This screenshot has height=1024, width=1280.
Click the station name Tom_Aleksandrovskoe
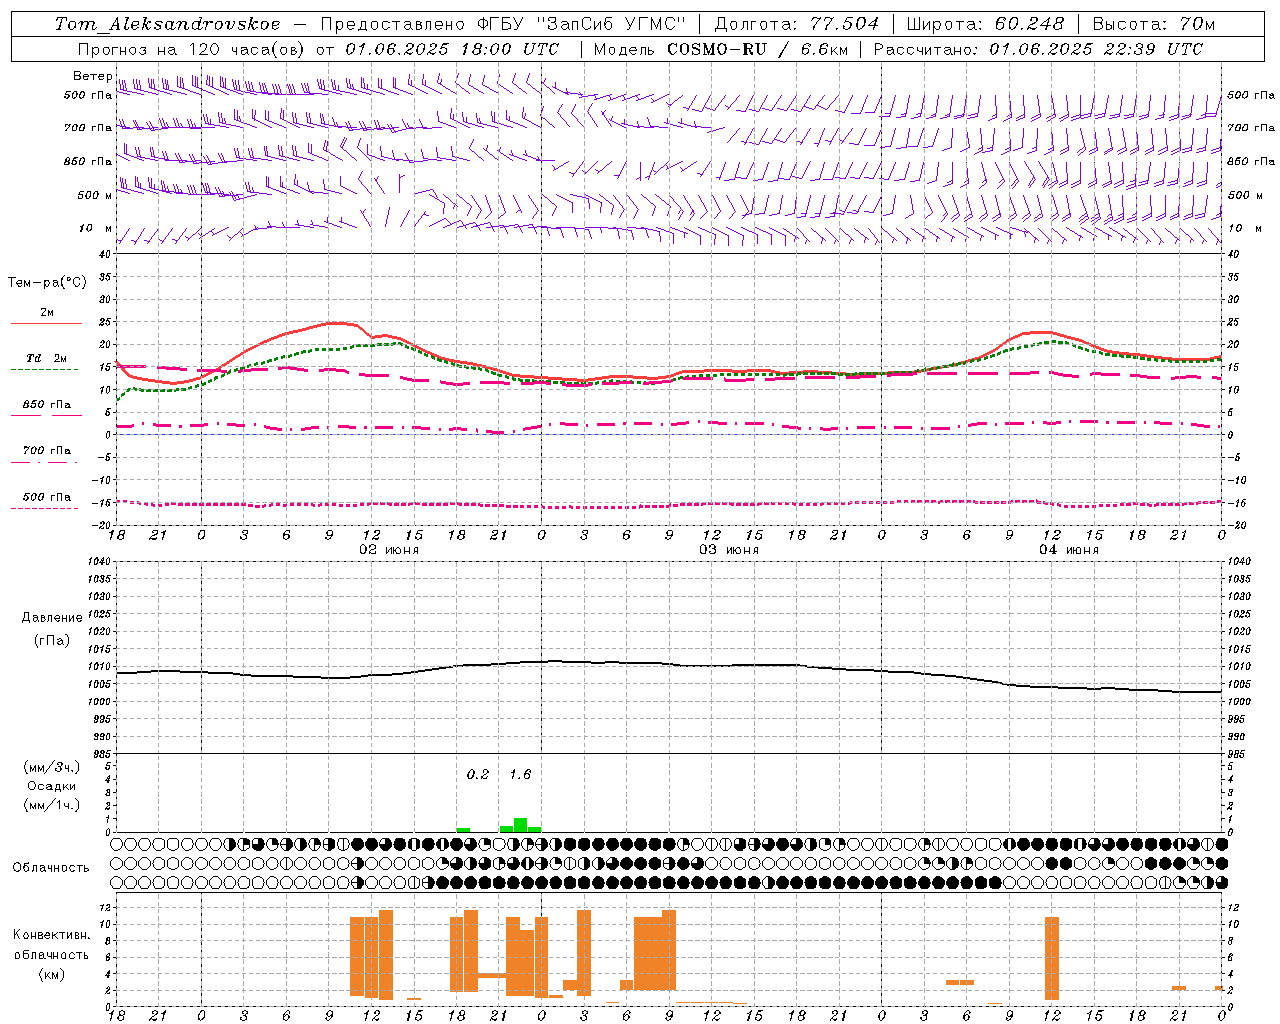coord(168,24)
